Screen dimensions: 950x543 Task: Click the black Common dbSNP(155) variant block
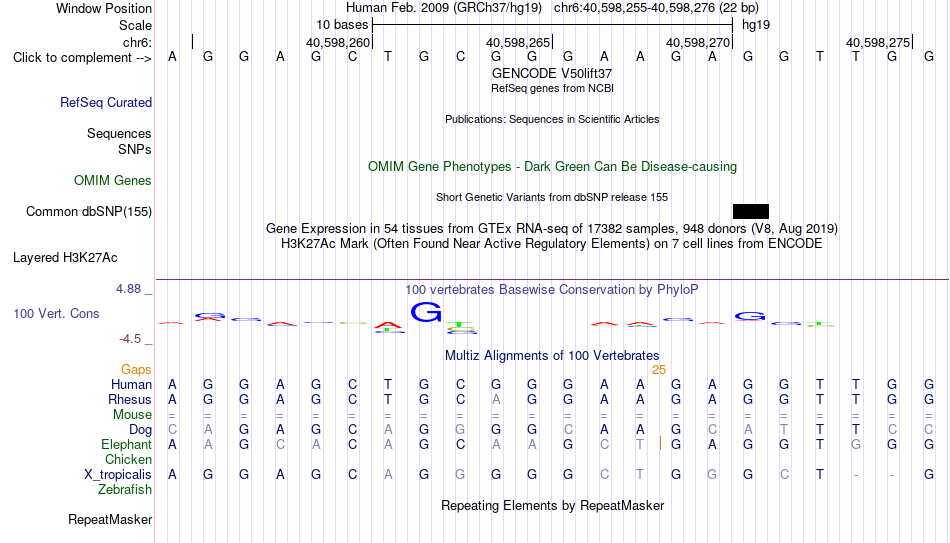[751, 212]
